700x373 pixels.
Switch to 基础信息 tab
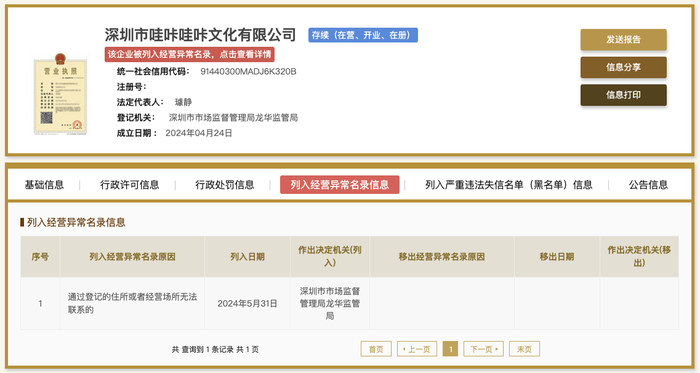(44, 185)
